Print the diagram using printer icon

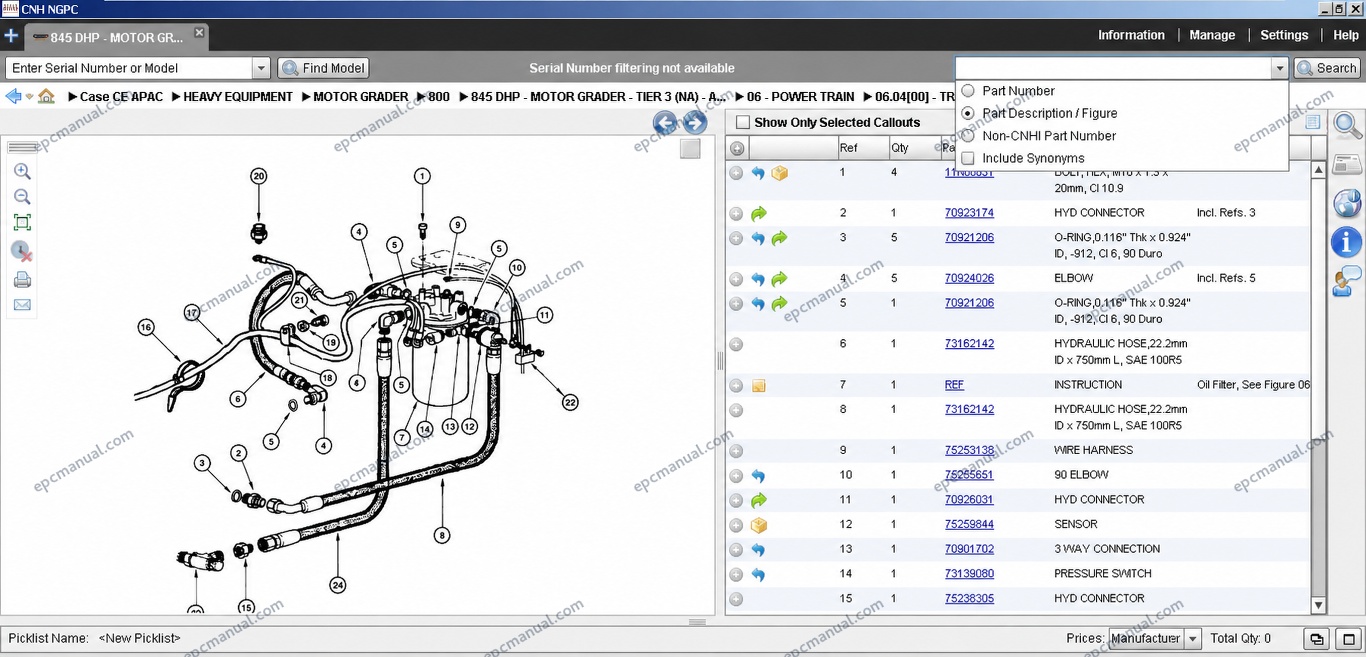pos(22,279)
